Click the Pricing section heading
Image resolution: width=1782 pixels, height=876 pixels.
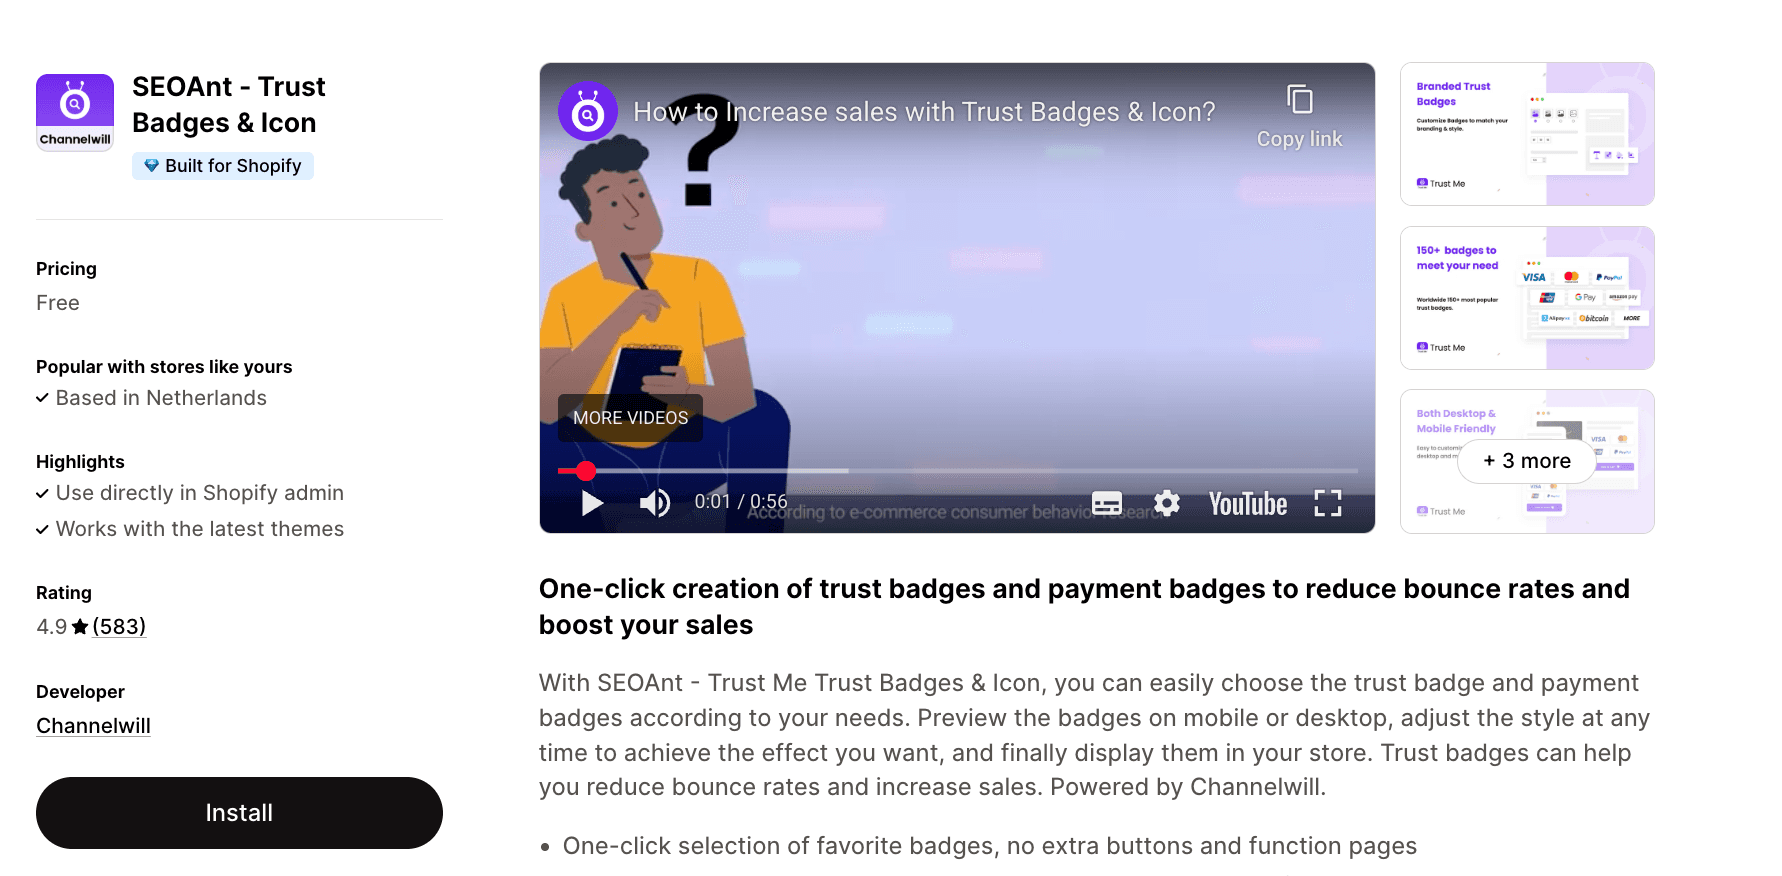click(x=66, y=268)
